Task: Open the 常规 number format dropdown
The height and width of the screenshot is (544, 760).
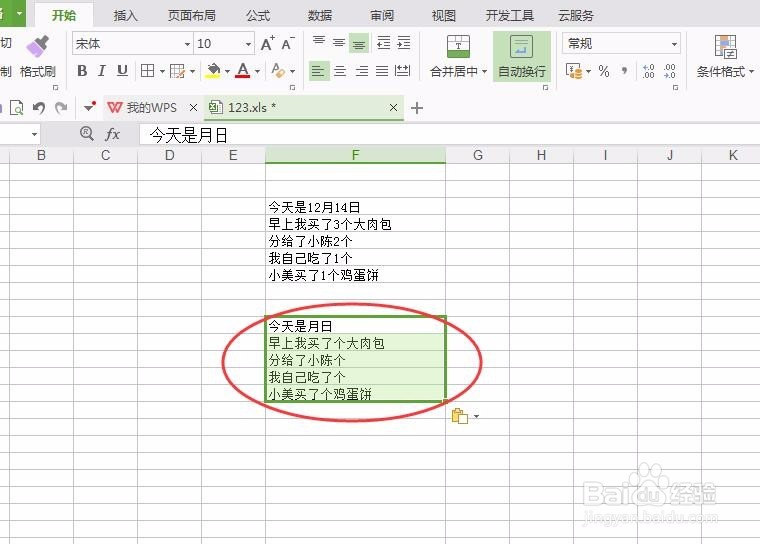Action: point(674,44)
